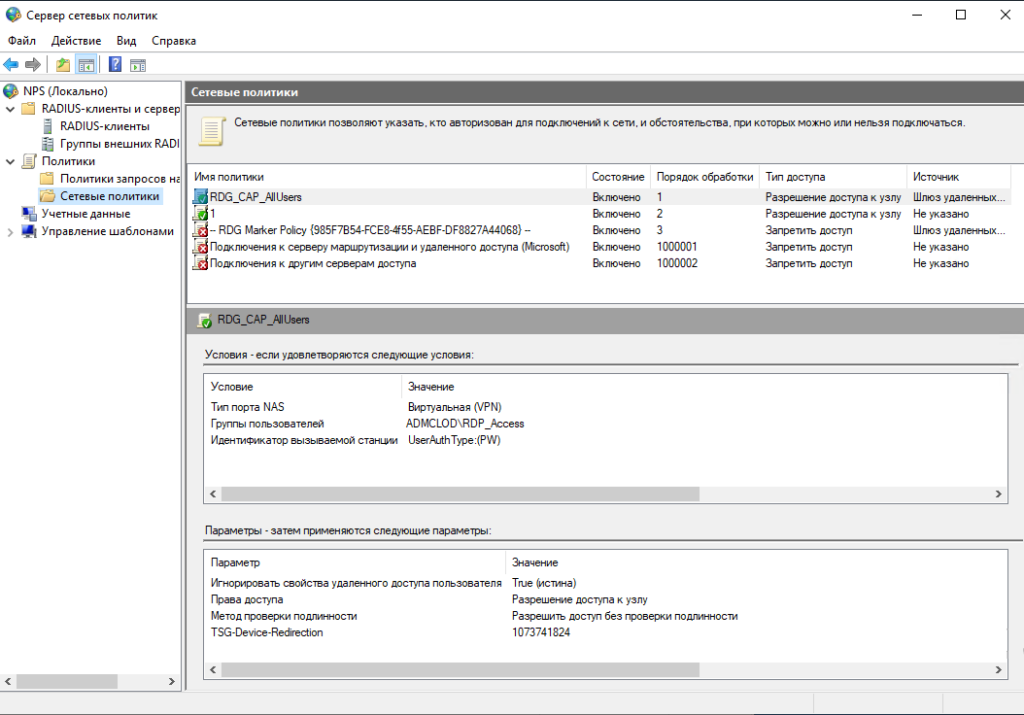Click the RADIUS-клиенты server icon in tree

pos(48,126)
